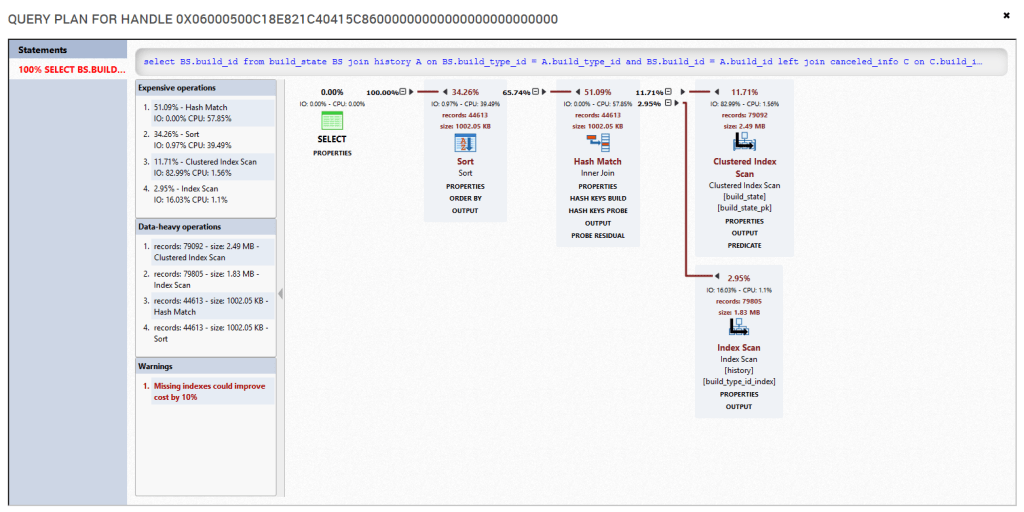Click the [history] table name
The image size is (1024, 512).
(739, 370)
